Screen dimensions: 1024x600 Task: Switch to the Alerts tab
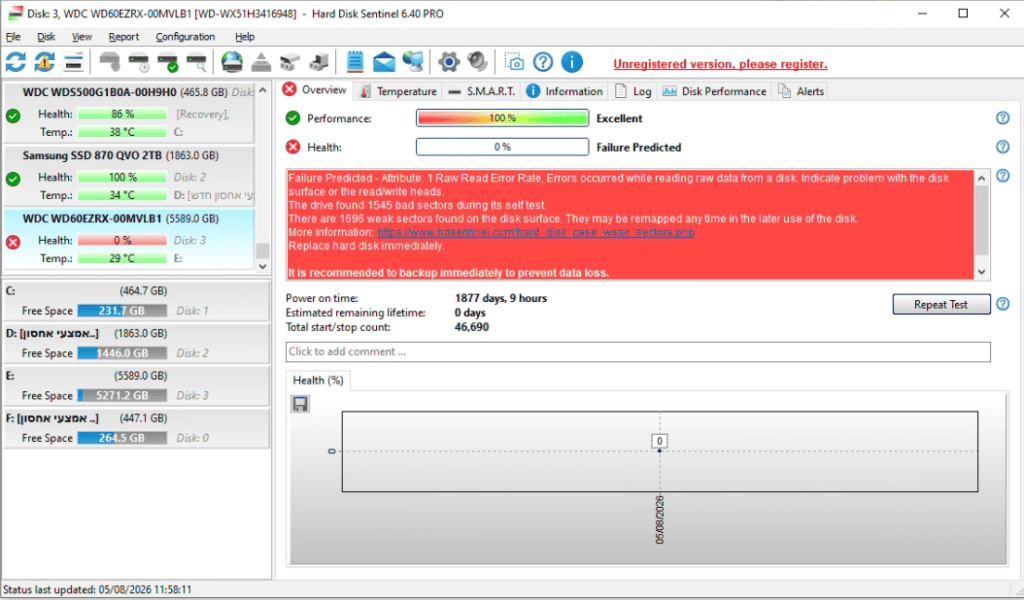point(801,91)
